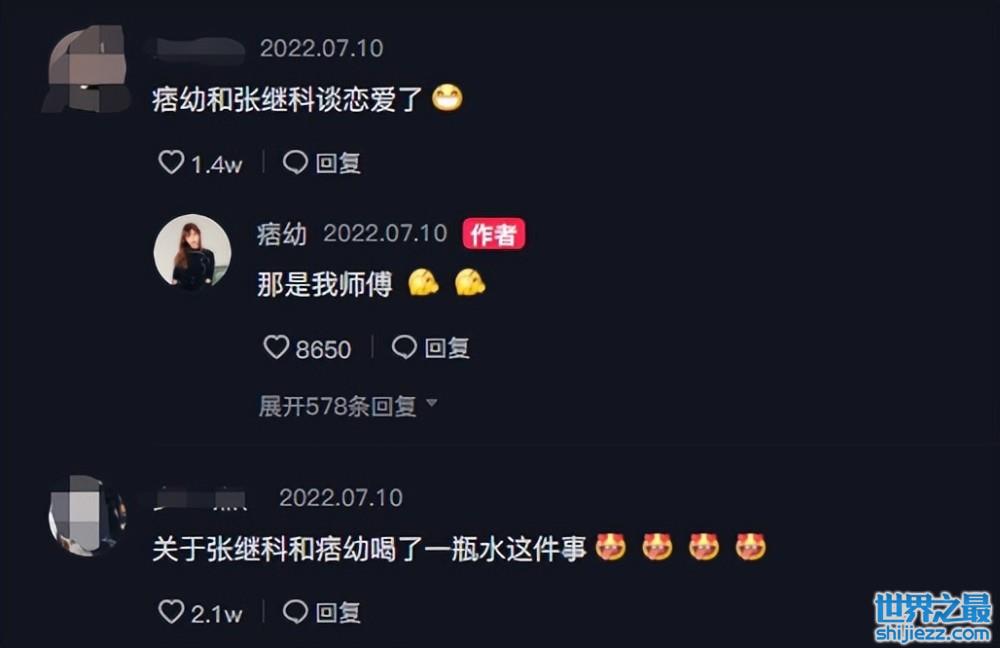Click the reply bubble icon under 那是我师傅

coord(404,348)
